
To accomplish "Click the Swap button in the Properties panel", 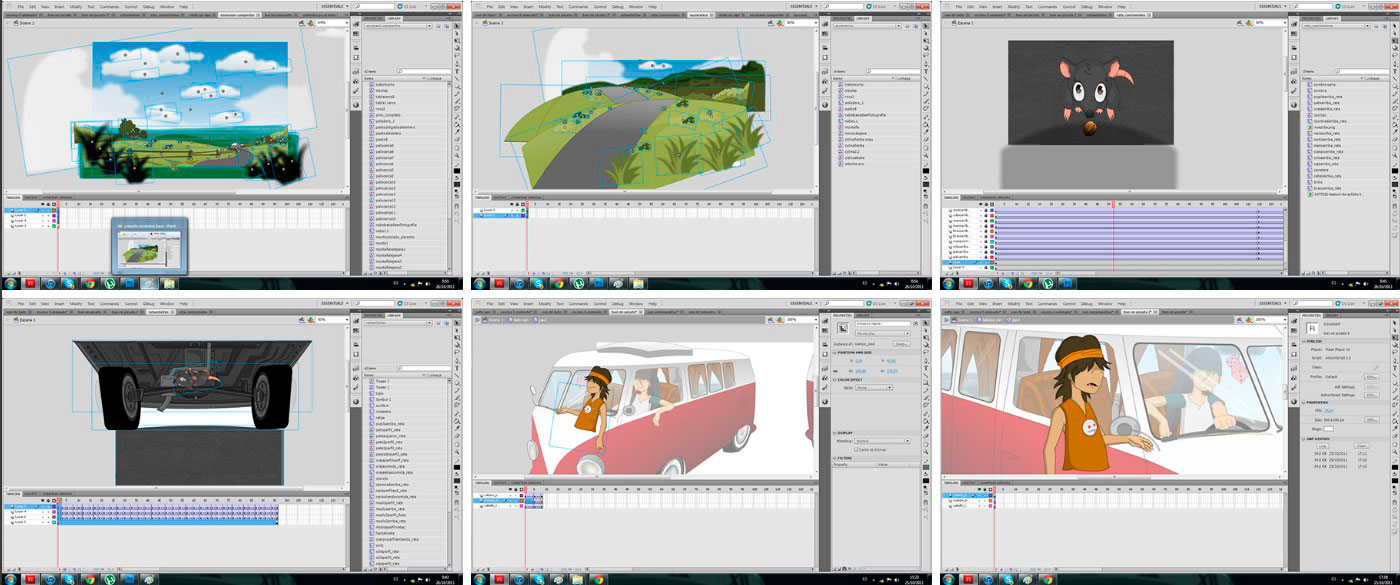I will click(900, 343).
